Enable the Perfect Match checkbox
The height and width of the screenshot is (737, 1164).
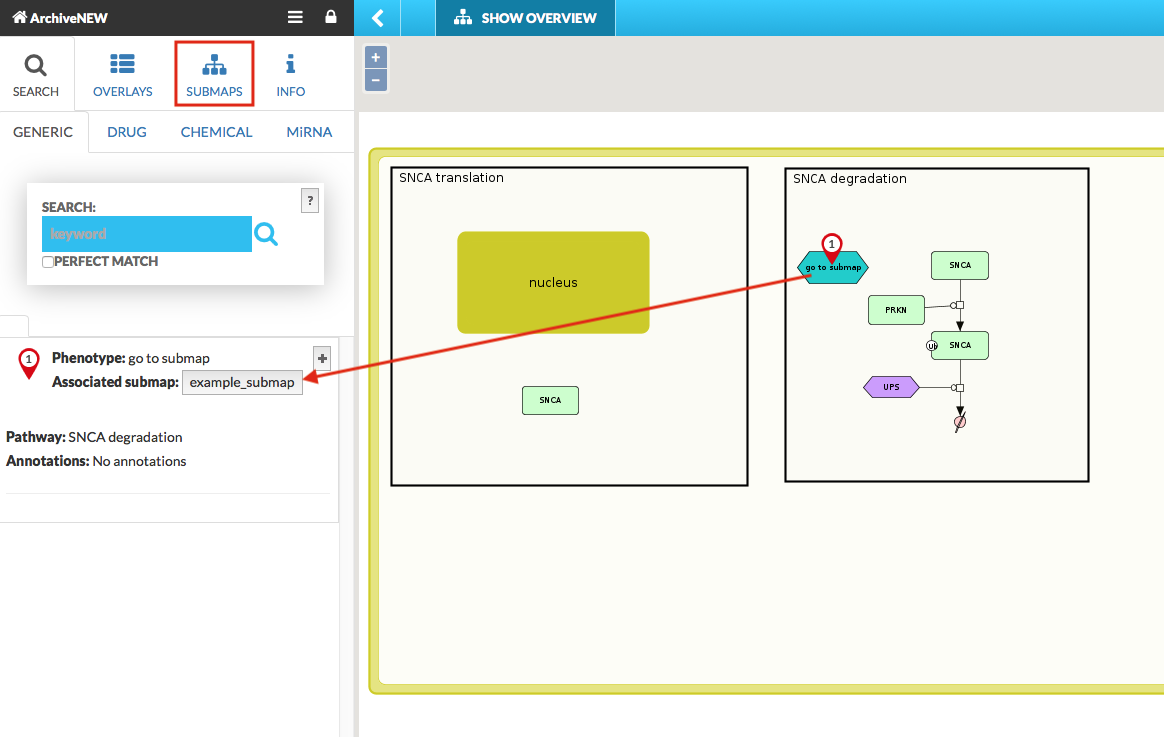point(48,262)
